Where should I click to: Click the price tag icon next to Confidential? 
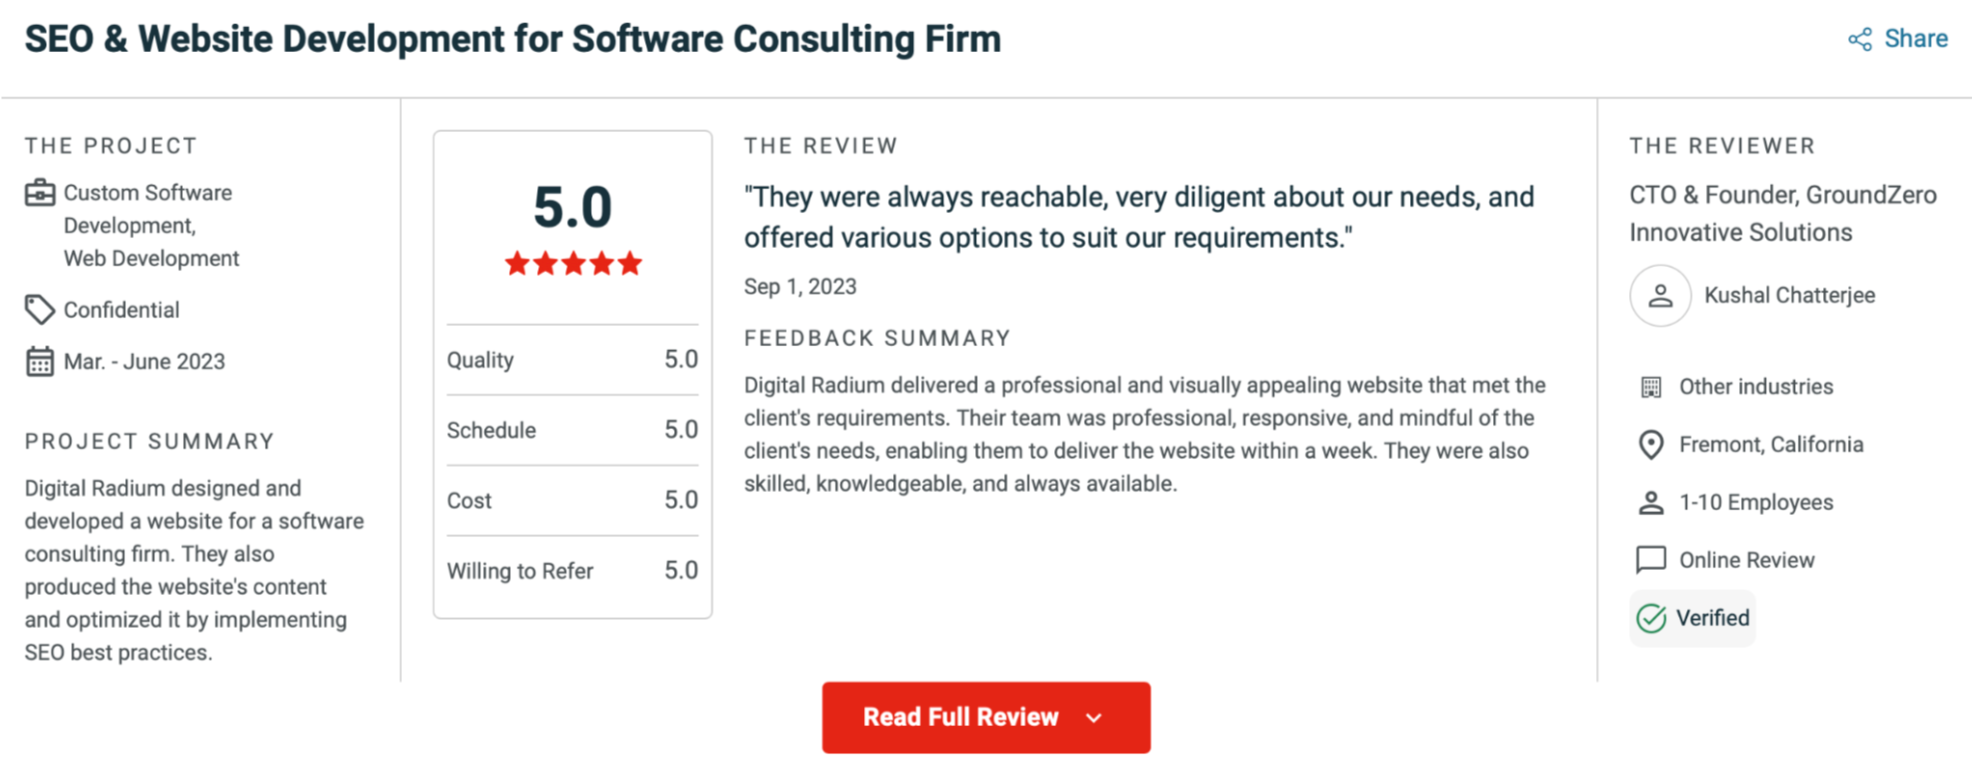[39, 310]
